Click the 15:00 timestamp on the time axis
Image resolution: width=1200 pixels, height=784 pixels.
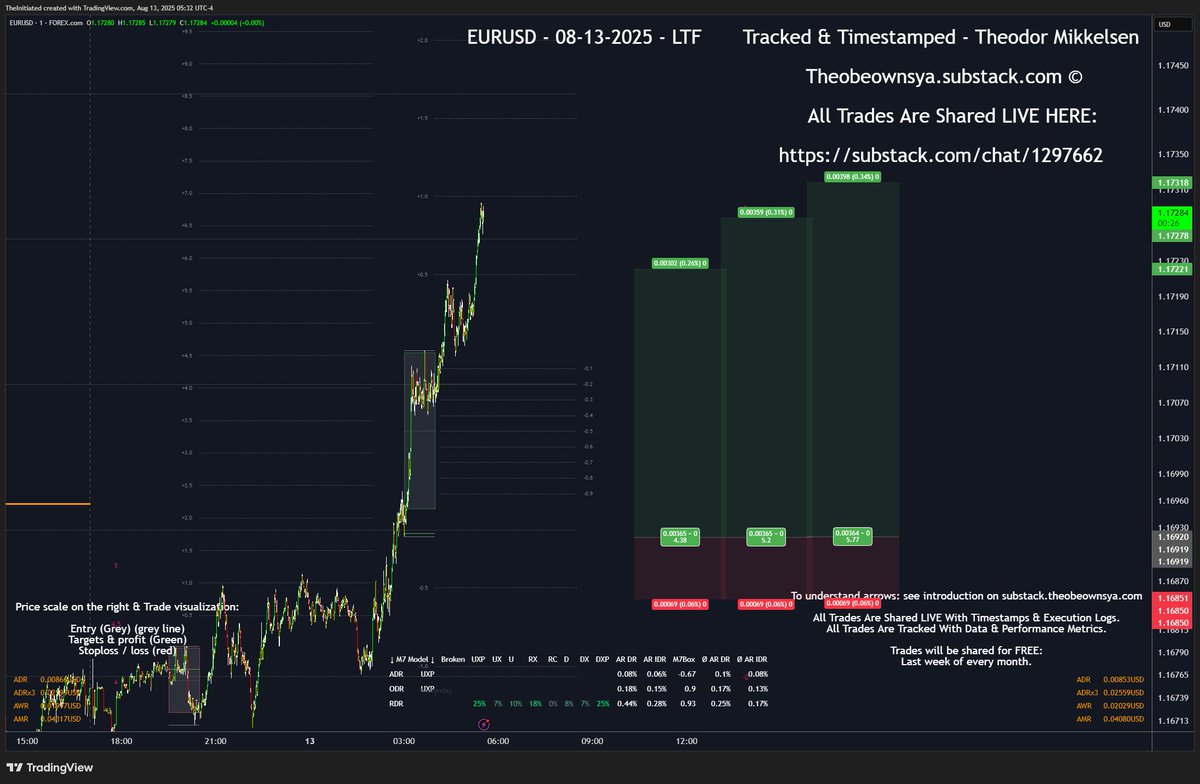[x=26, y=742]
